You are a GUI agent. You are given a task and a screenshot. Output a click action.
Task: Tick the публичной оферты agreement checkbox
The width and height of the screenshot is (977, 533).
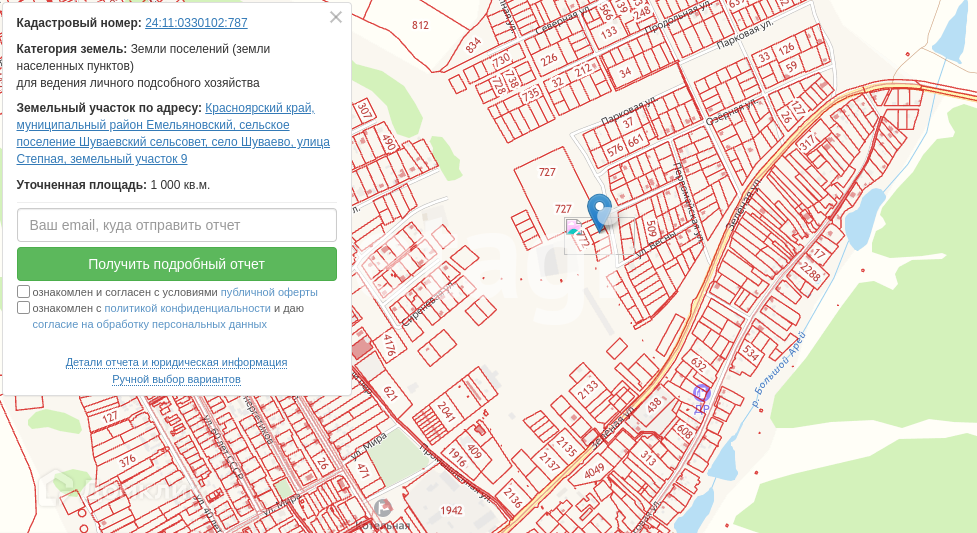(24, 292)
